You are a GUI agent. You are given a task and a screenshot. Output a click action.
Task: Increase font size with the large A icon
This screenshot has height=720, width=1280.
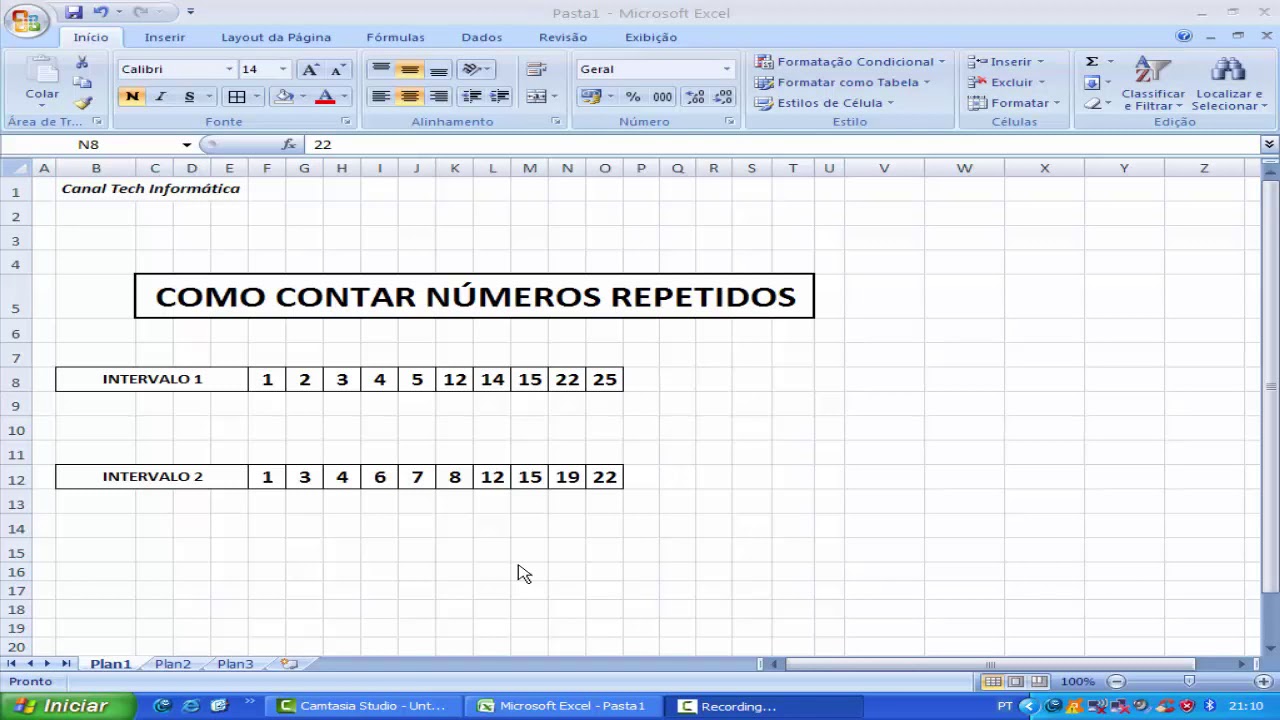pyautogui.click(x=310, y=69)
